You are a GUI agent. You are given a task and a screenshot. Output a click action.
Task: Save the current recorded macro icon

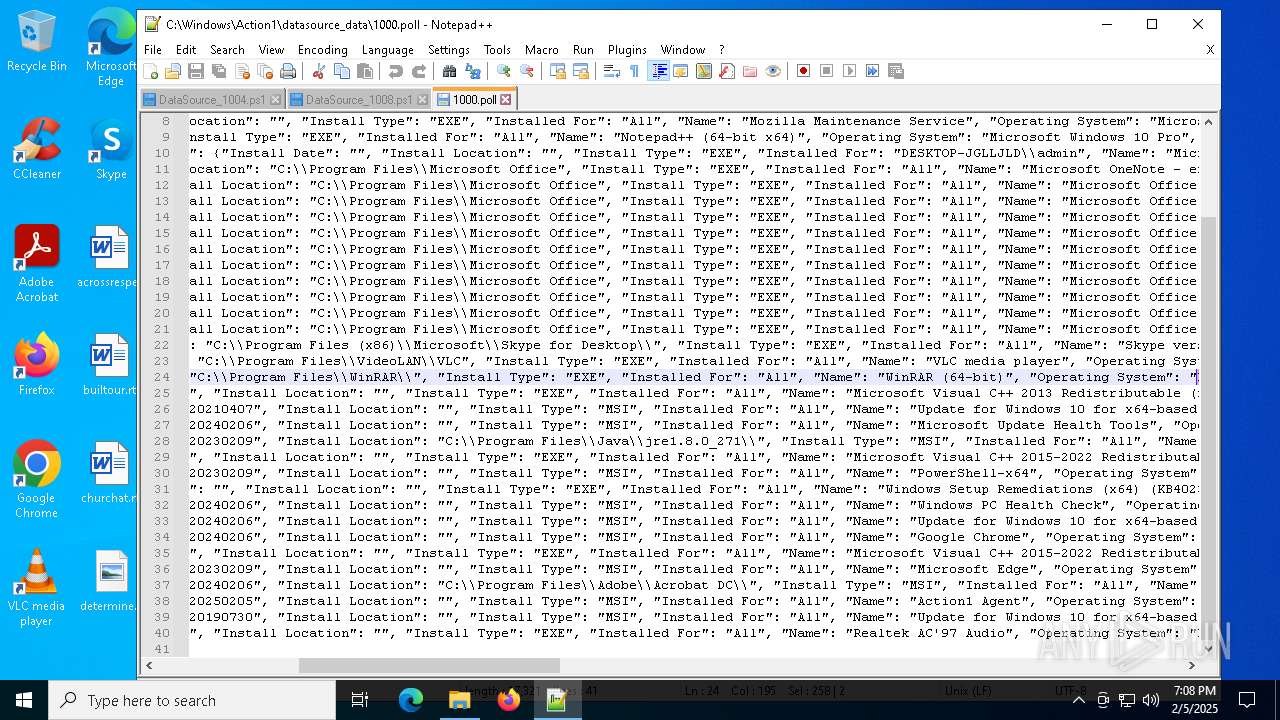[895, 71]
